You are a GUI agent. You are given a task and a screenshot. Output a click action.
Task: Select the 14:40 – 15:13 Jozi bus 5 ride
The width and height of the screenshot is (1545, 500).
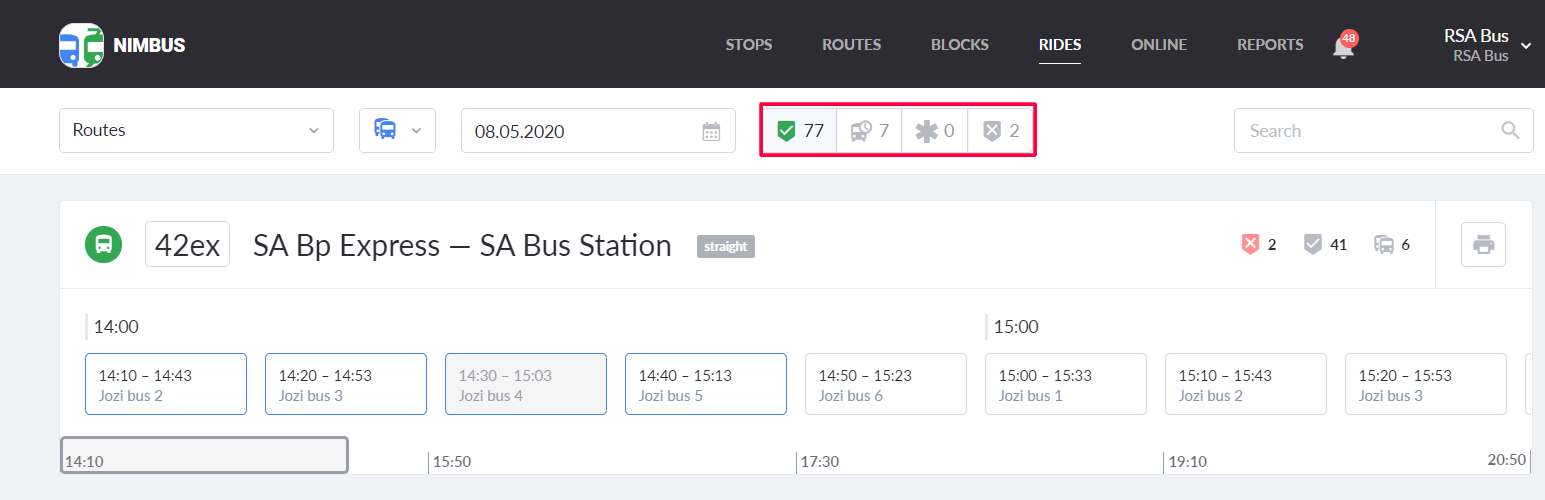click(x=706, y=384)
